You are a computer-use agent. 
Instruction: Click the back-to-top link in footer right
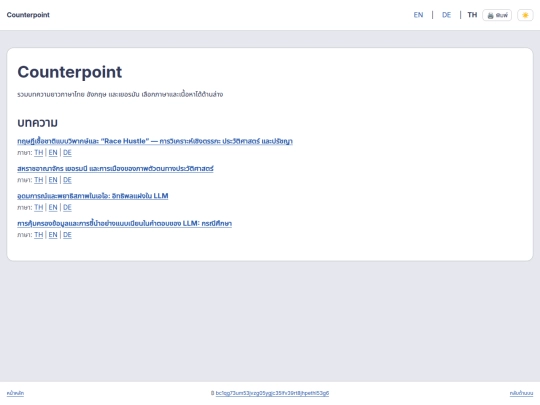tap(521, 393)
